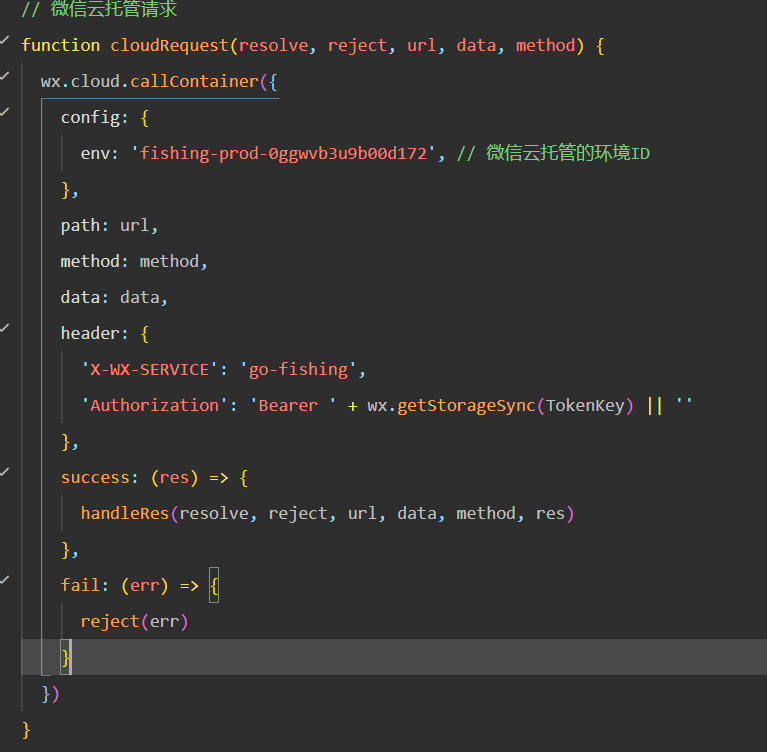The height and width of the screenshot is (752, 767).
Task: Click the 'Bearer ' string literal
Action: coord(293,406)
